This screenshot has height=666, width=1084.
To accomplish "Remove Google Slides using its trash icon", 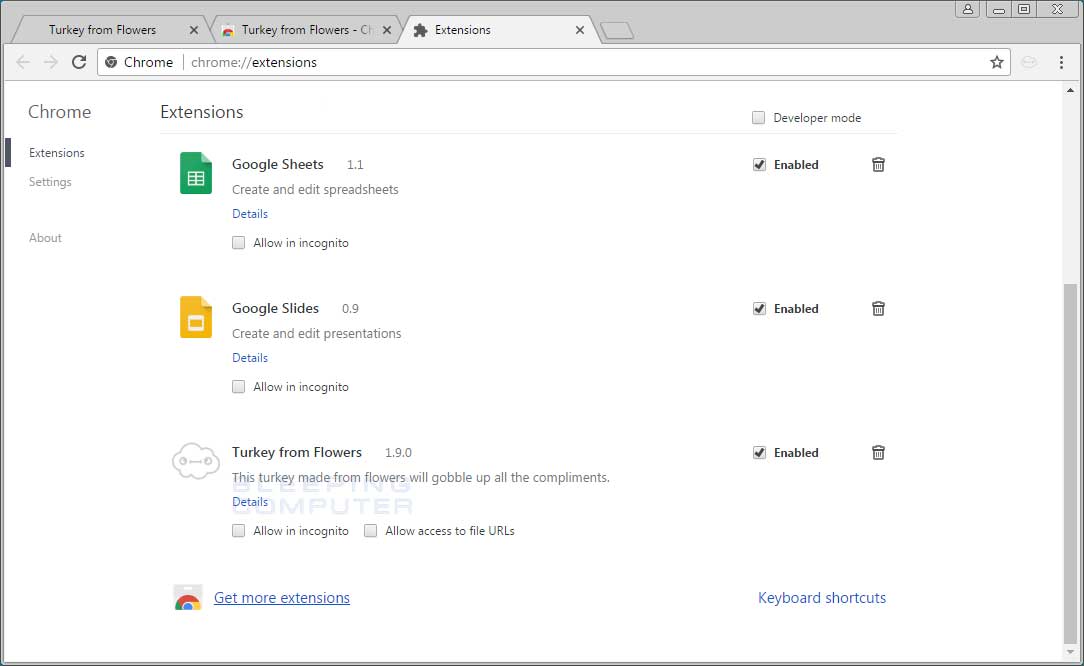I will pos(878,308).
